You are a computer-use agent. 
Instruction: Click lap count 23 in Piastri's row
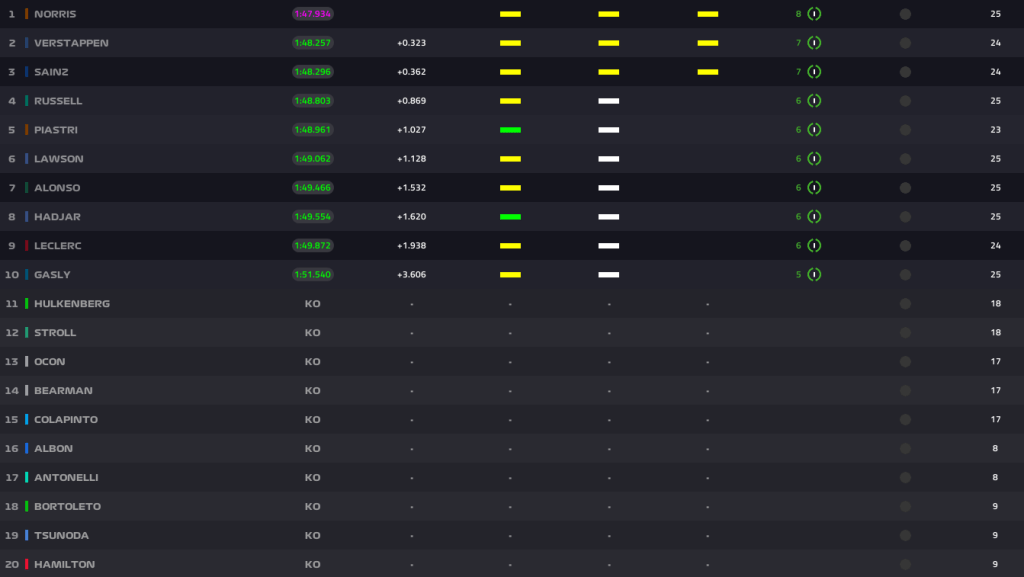click(995, 130)
